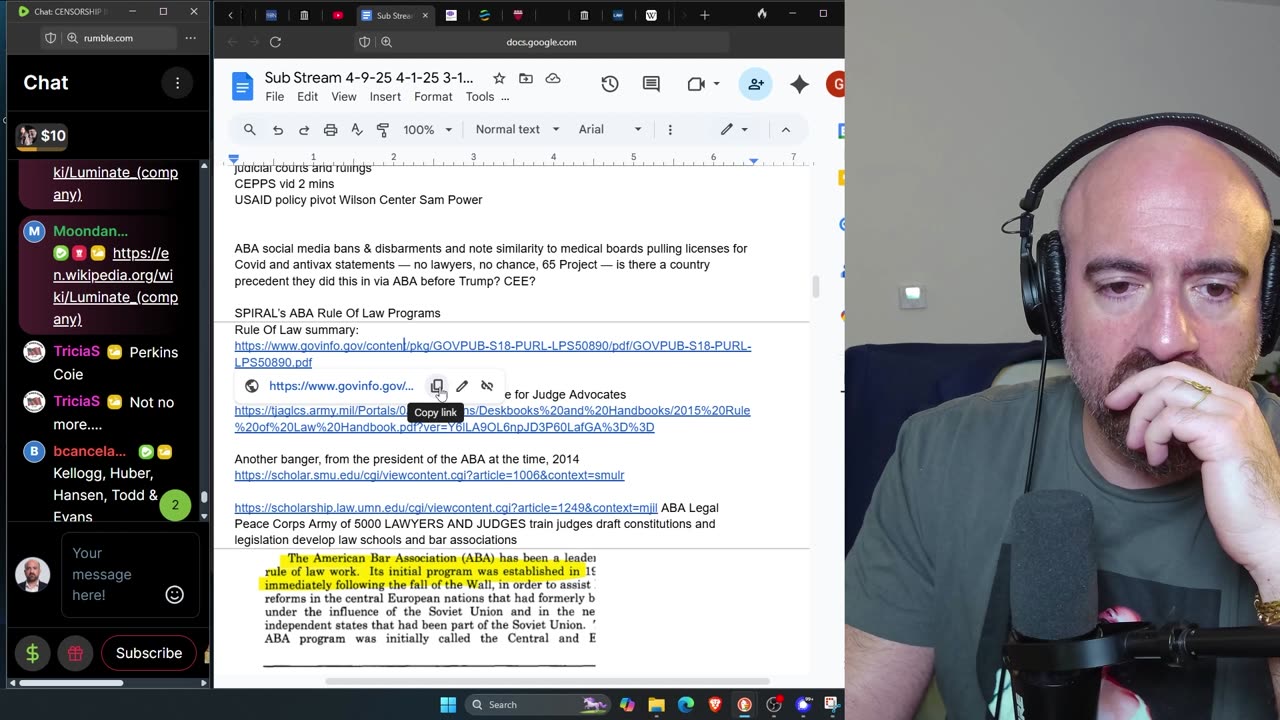Open the Arial font dropdown
The height and width of the screenshot is (720, 1280).
(x=610, y=129)
